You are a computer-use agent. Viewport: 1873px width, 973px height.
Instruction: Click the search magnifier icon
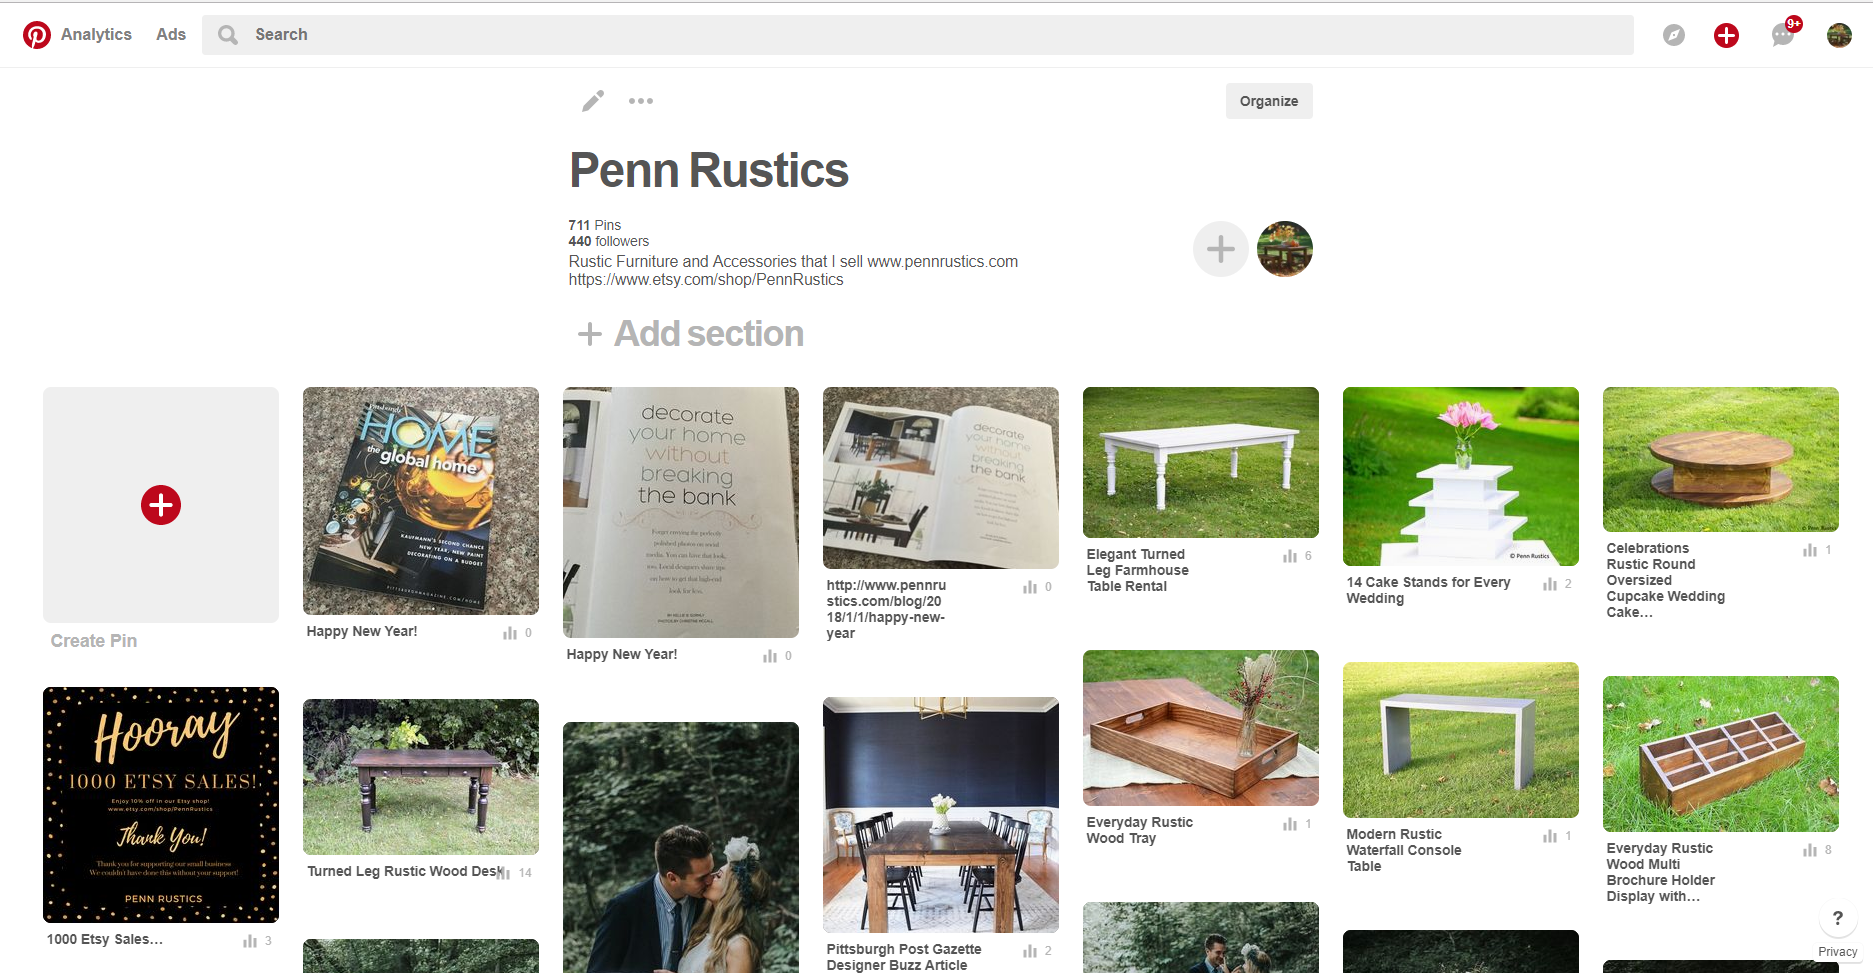[228, 35]
